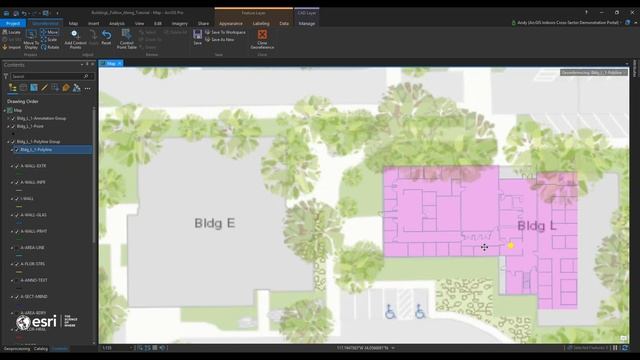640x360 pixels.
Task: Activate the Rotate georeference tool
Action: pos(49,47)
